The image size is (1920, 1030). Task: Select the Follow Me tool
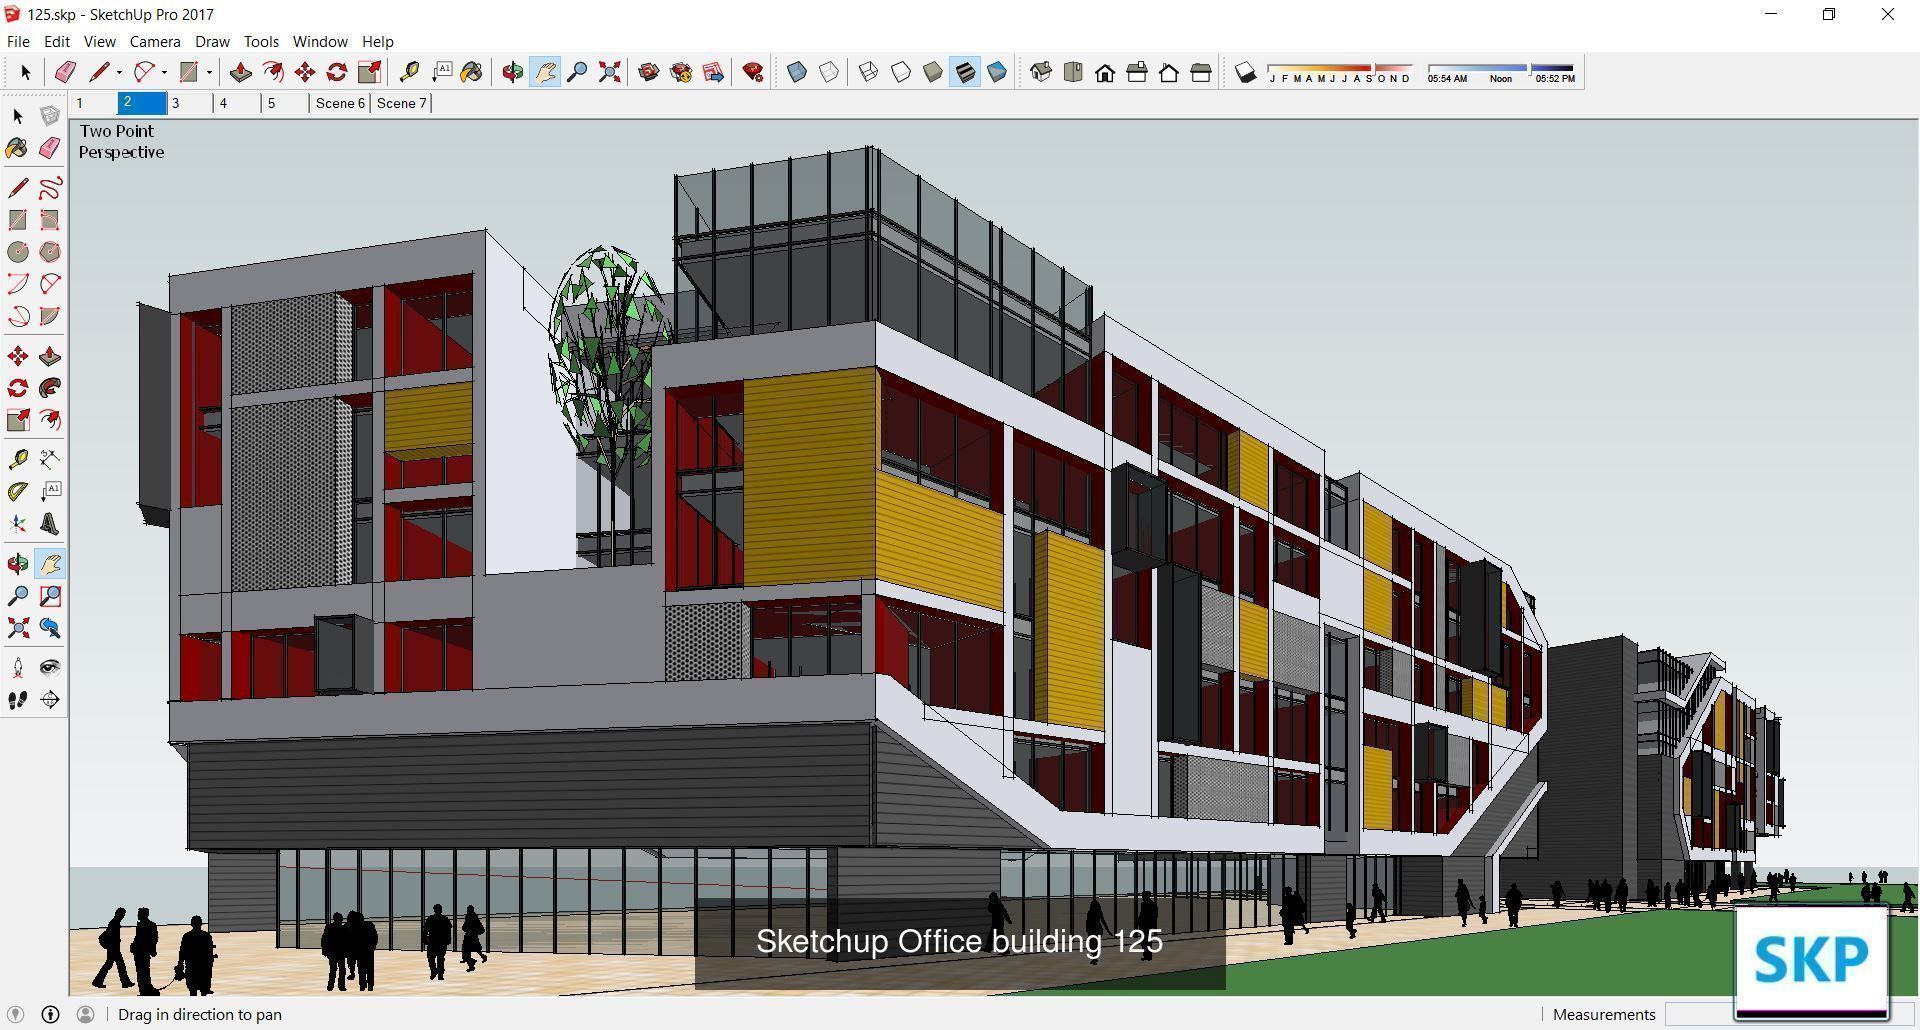50,388
